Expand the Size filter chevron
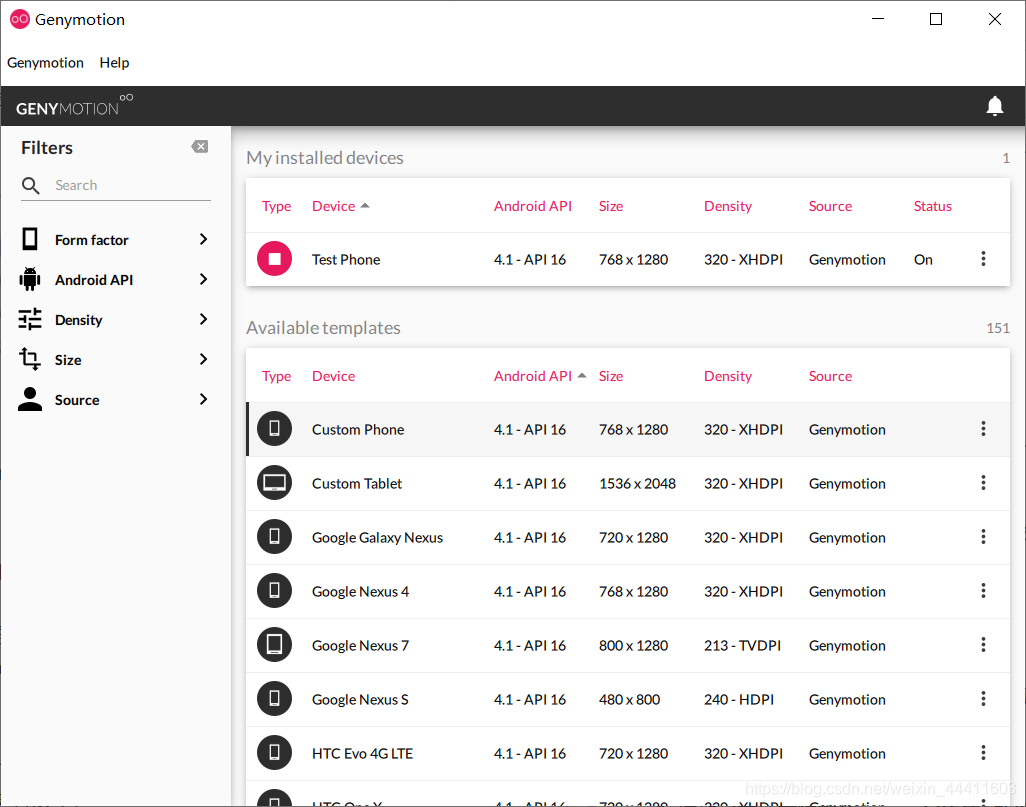 [203, 359]
